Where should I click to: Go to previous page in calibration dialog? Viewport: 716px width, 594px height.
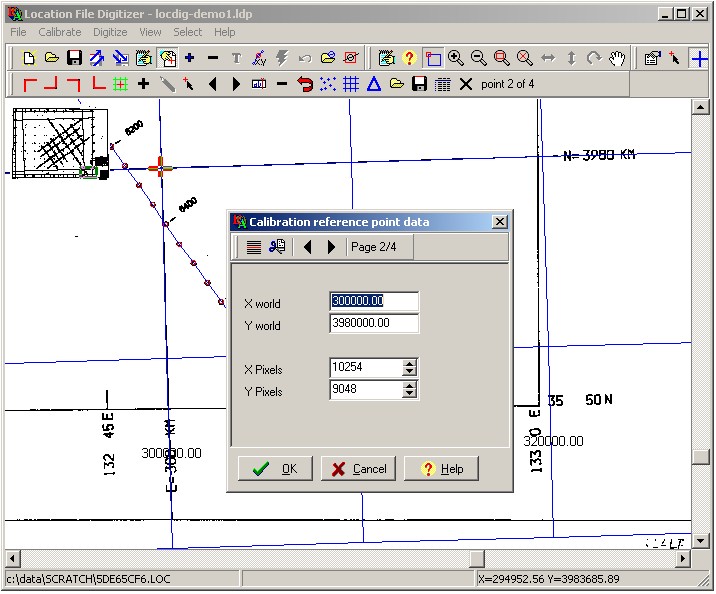308,247
